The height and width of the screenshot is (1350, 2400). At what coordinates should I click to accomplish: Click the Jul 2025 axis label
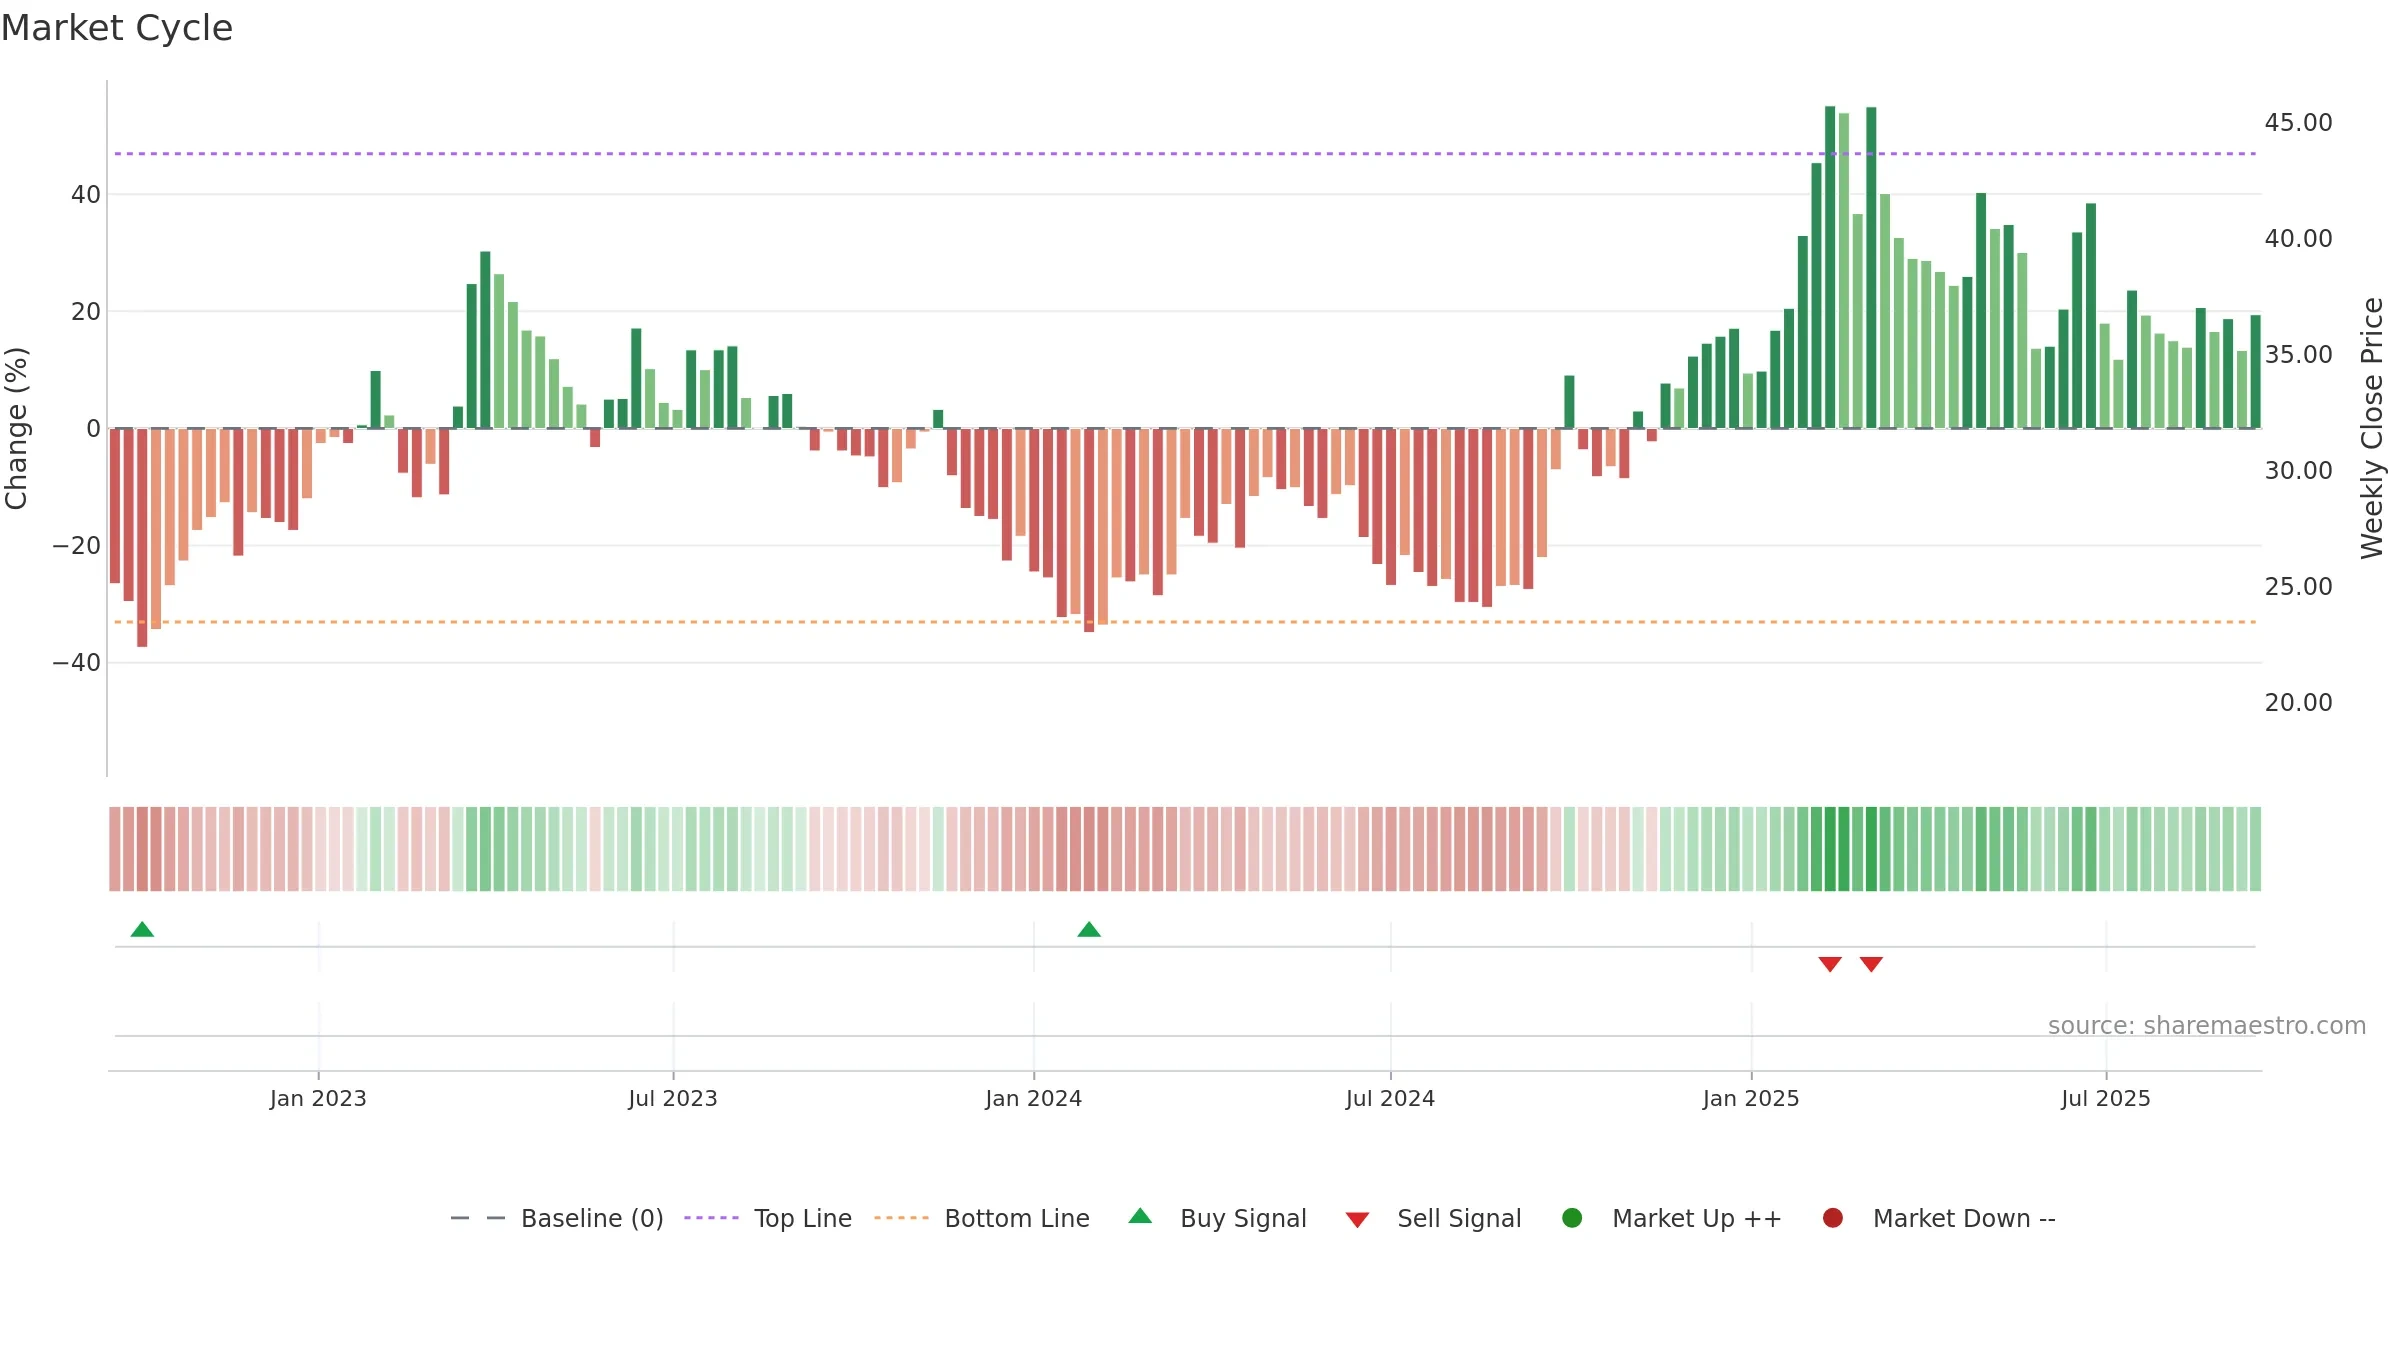(x=2106, y=1098)
